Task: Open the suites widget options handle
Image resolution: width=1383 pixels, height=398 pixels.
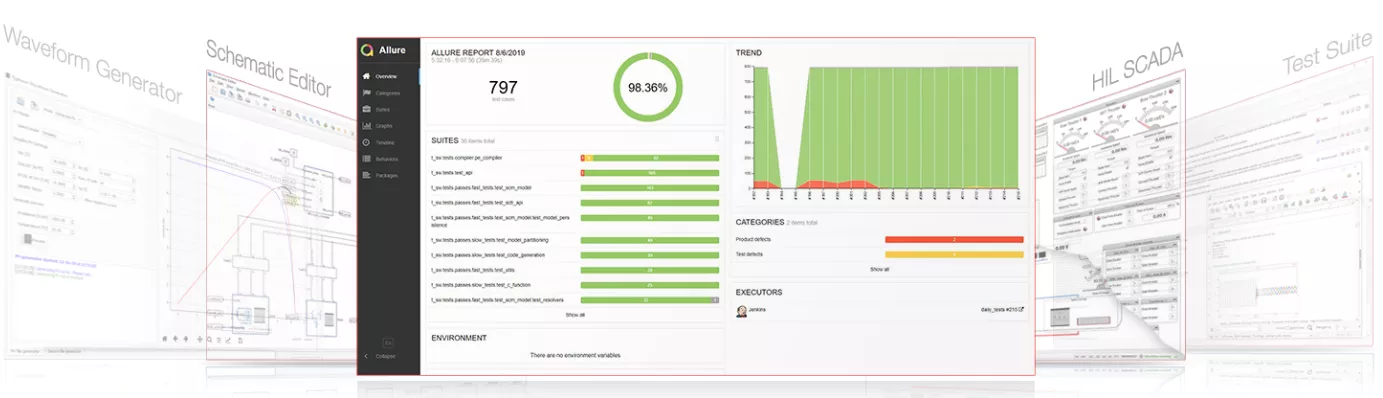Action: (x=717, y=140)
